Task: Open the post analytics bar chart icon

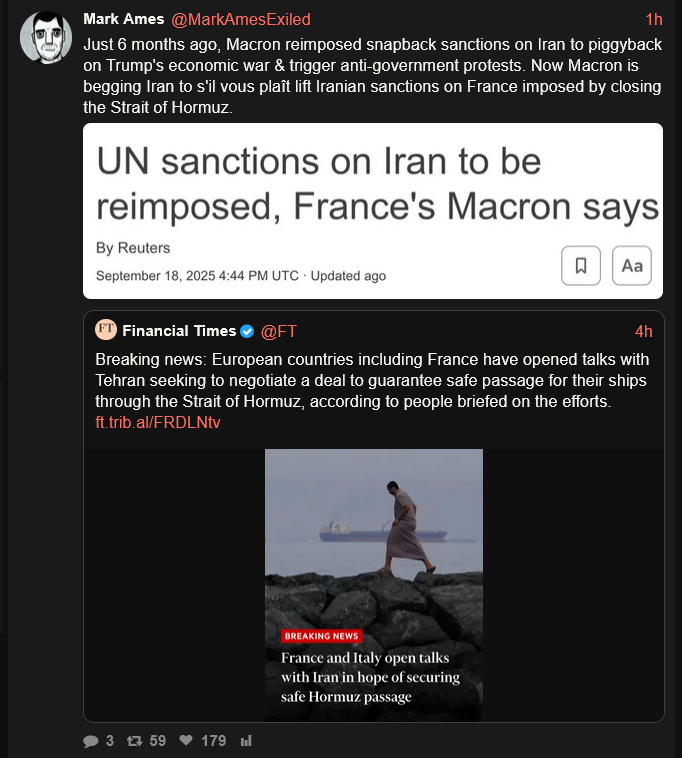Action: [246, 741]
